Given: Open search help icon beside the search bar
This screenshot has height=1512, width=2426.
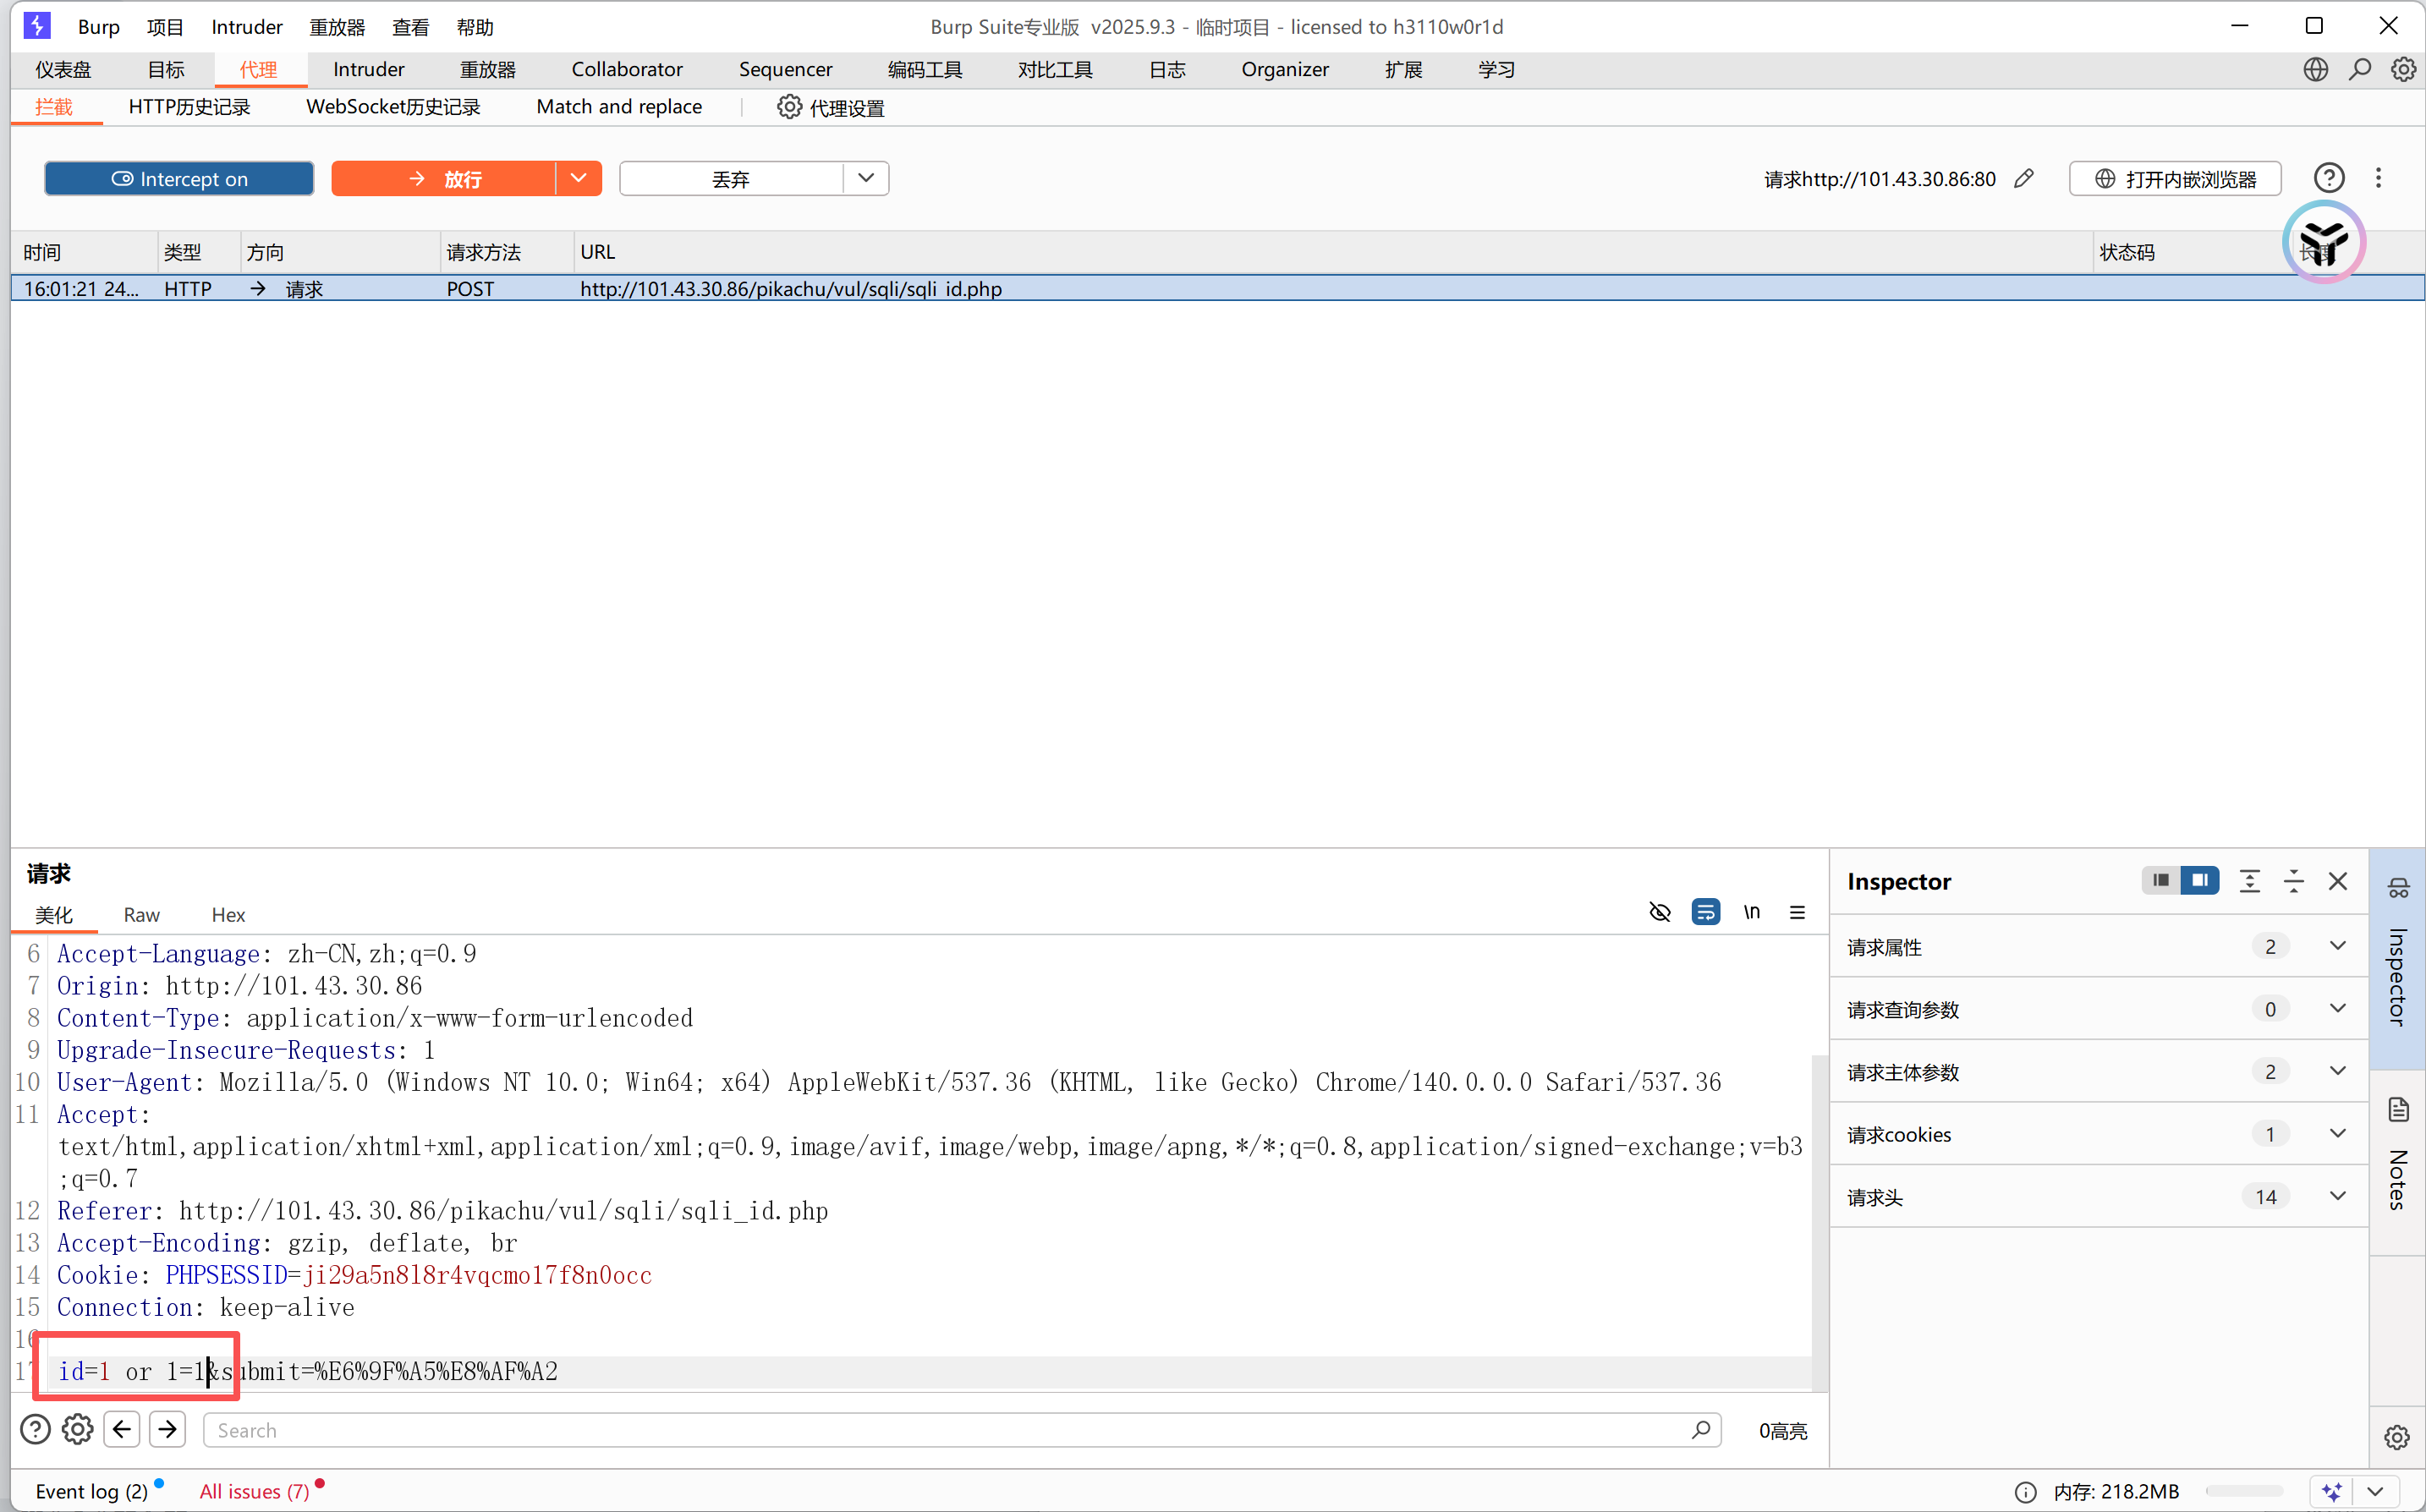Looking at the screenshot, I should [35, 1430].
